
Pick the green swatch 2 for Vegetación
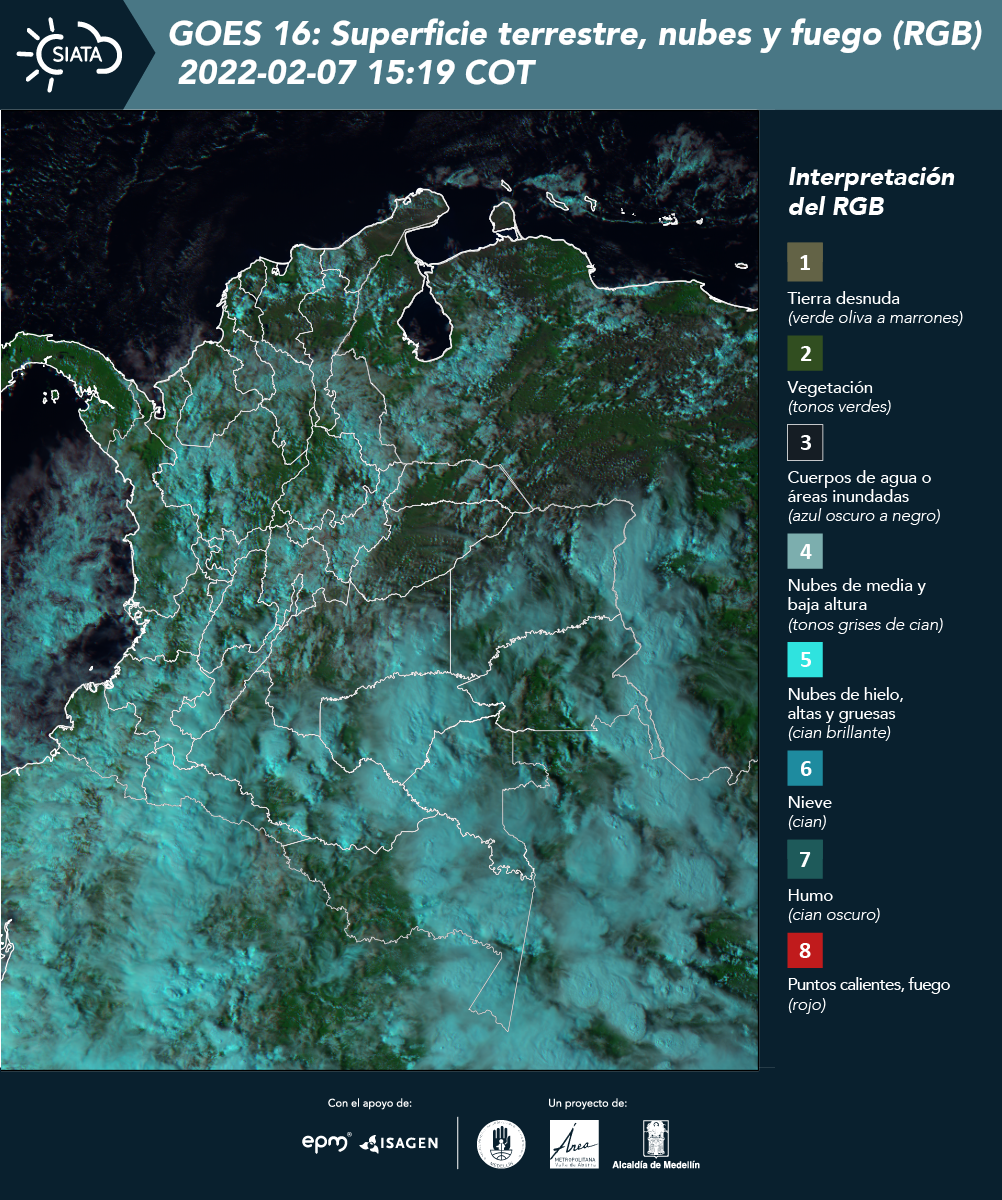pyautogui.click(x=805, y=353)
